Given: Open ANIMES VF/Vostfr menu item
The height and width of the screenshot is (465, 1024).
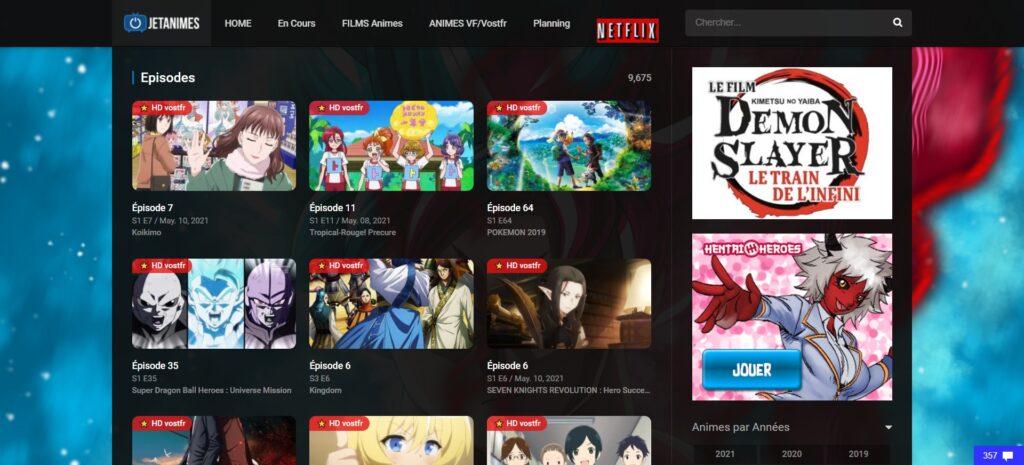Looking at the screenshot, I should click(x=468, y=23).
